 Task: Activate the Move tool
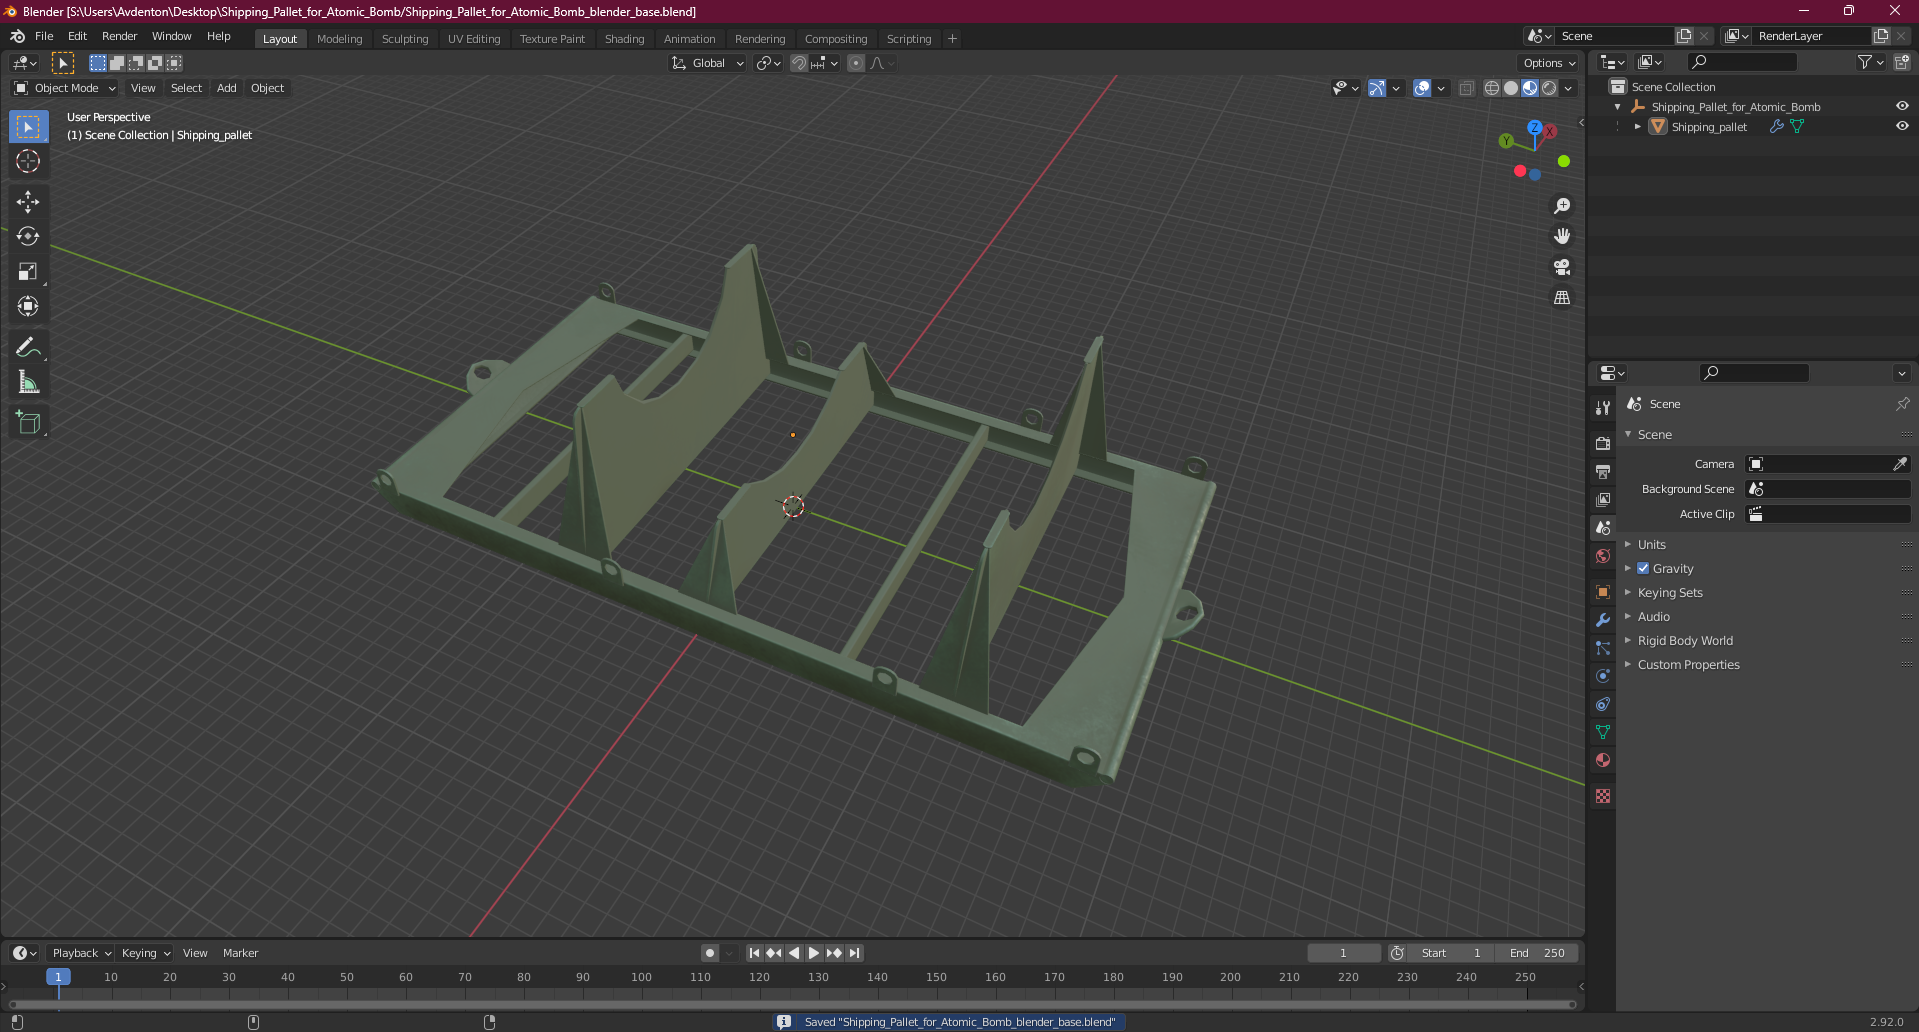28,202
